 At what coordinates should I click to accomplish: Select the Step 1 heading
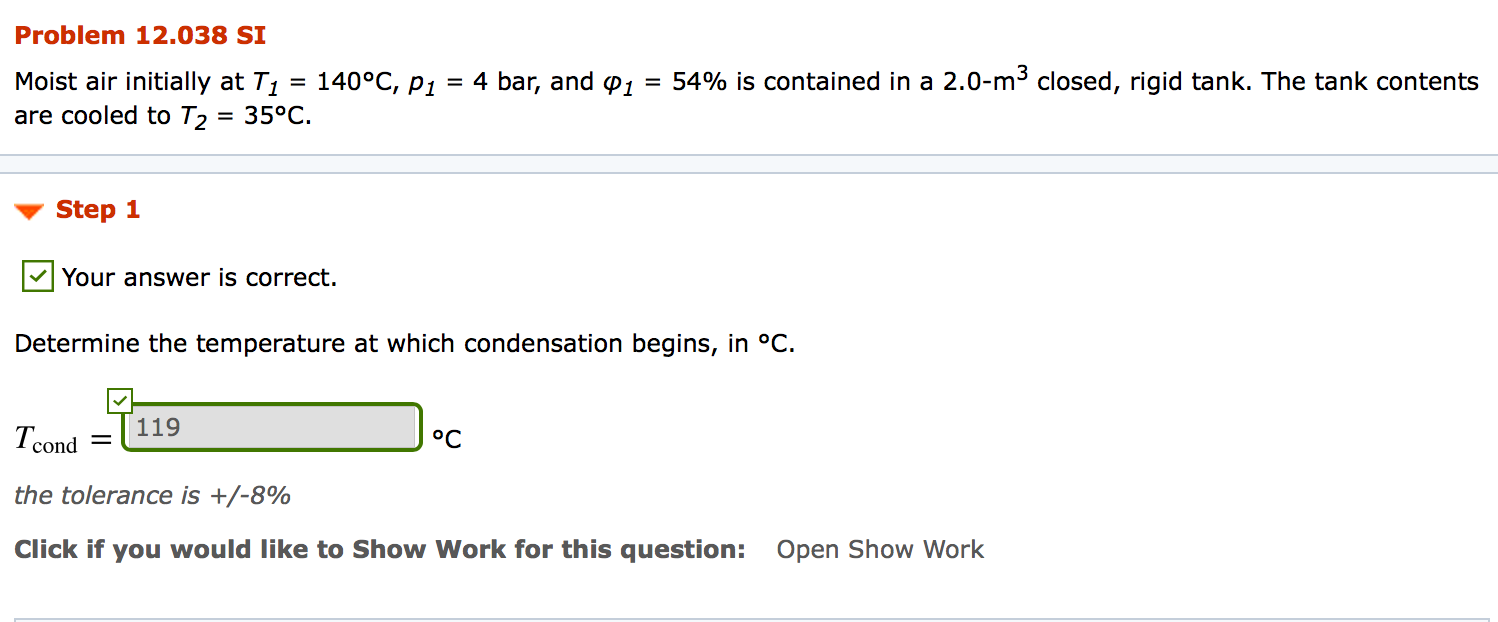click(97, 210)
